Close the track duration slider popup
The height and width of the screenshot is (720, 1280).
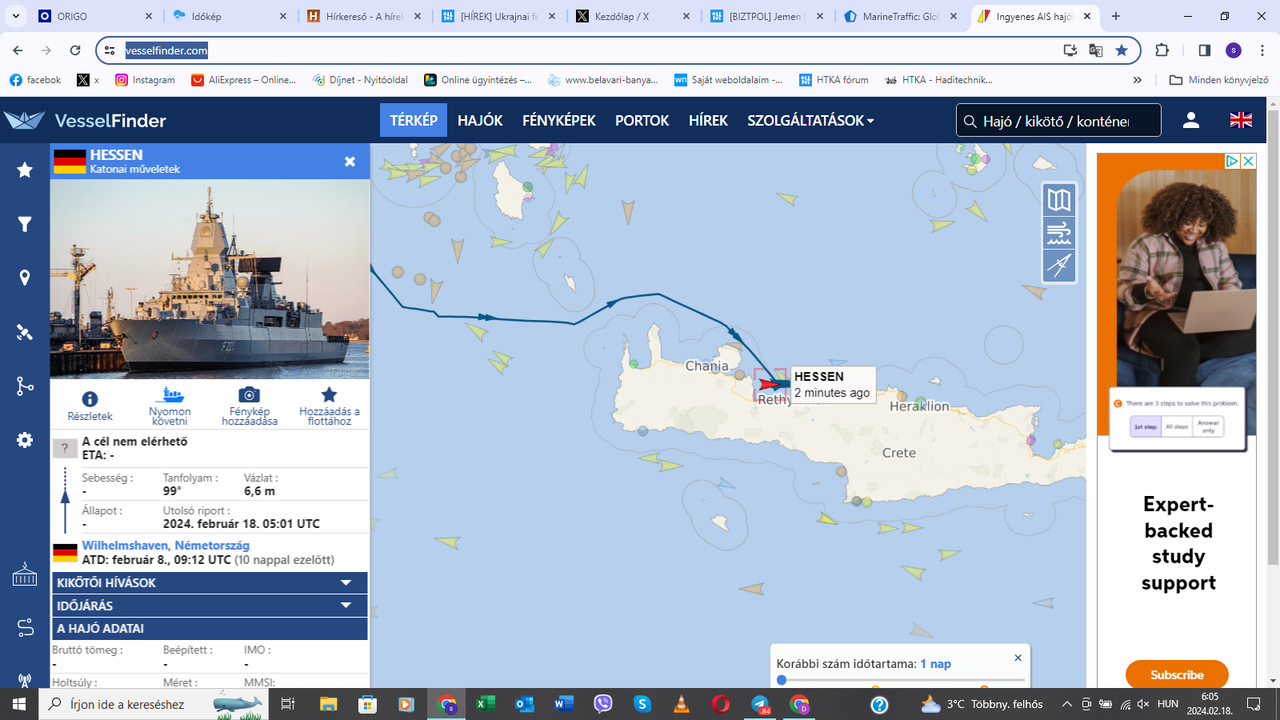pyautogui.click(x=1018, y=658)
